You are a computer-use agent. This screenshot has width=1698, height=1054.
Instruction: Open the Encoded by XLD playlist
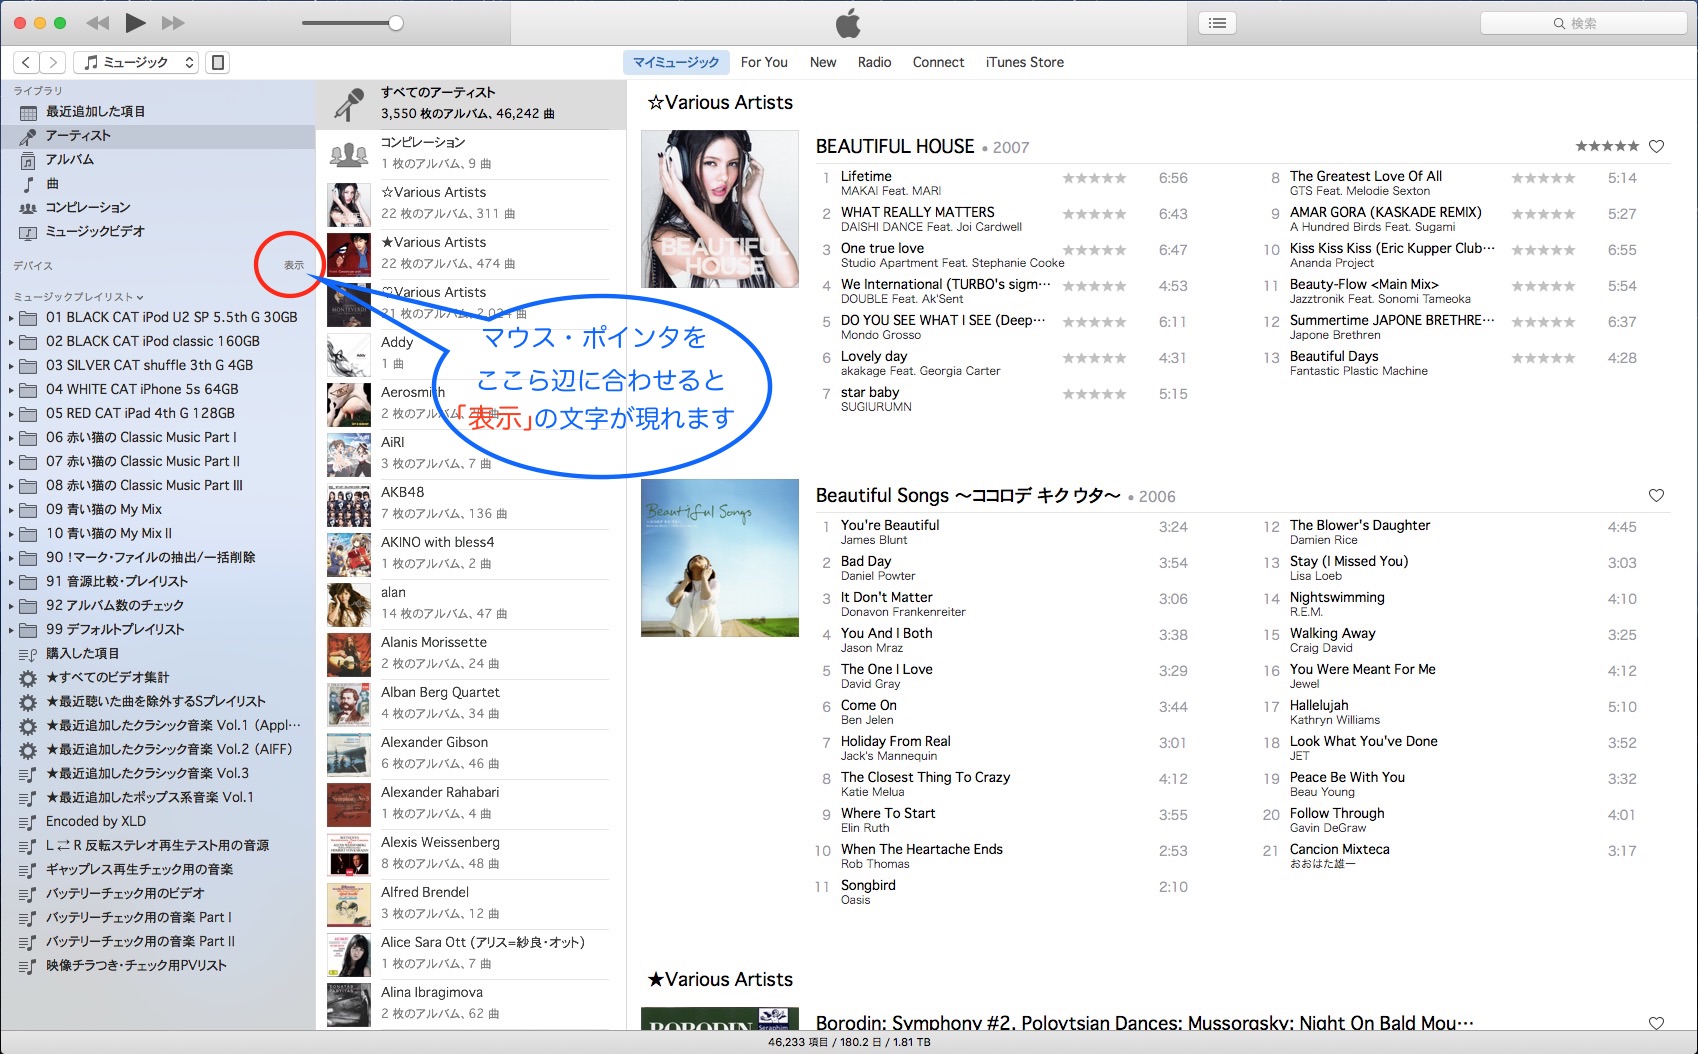pyautogui.click(x=158, y=822)
